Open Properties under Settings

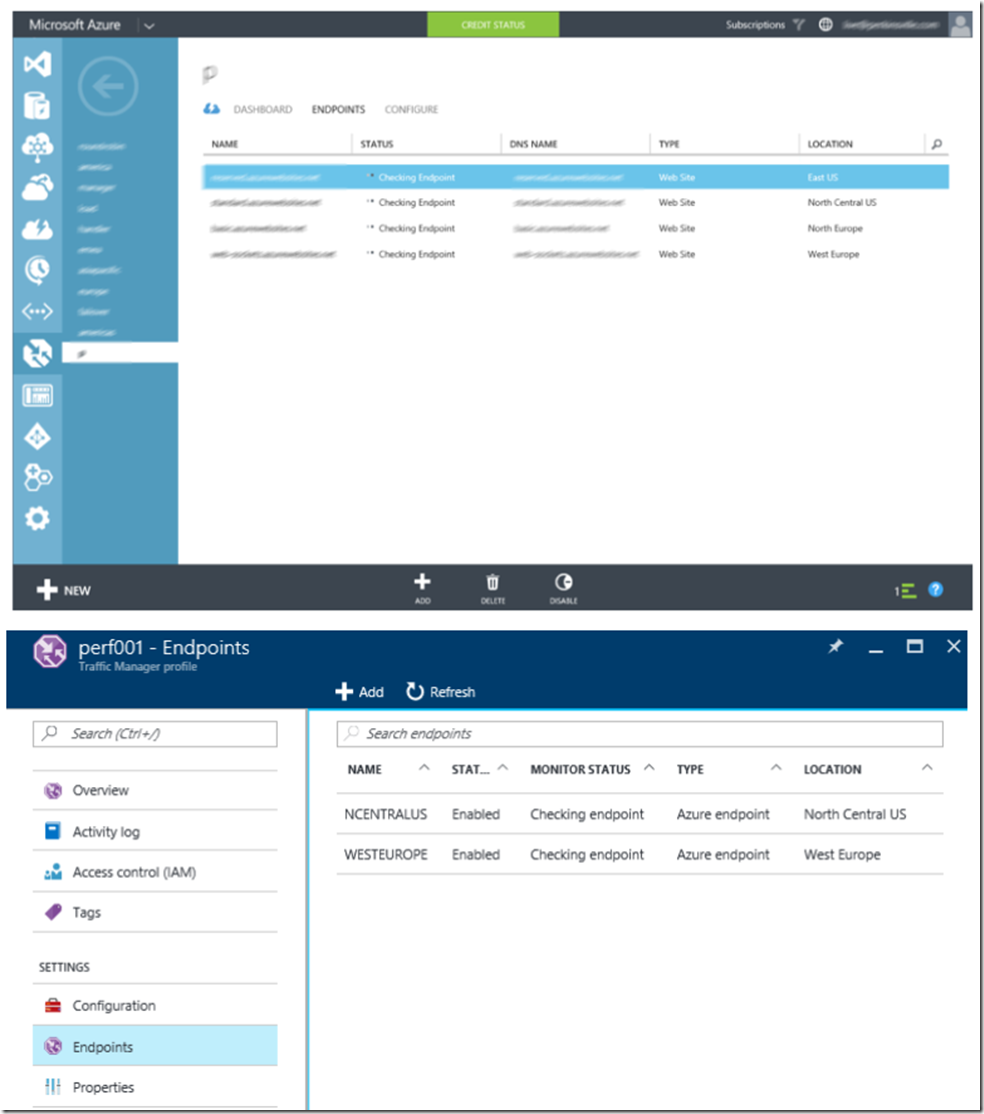click(155, 1087)
